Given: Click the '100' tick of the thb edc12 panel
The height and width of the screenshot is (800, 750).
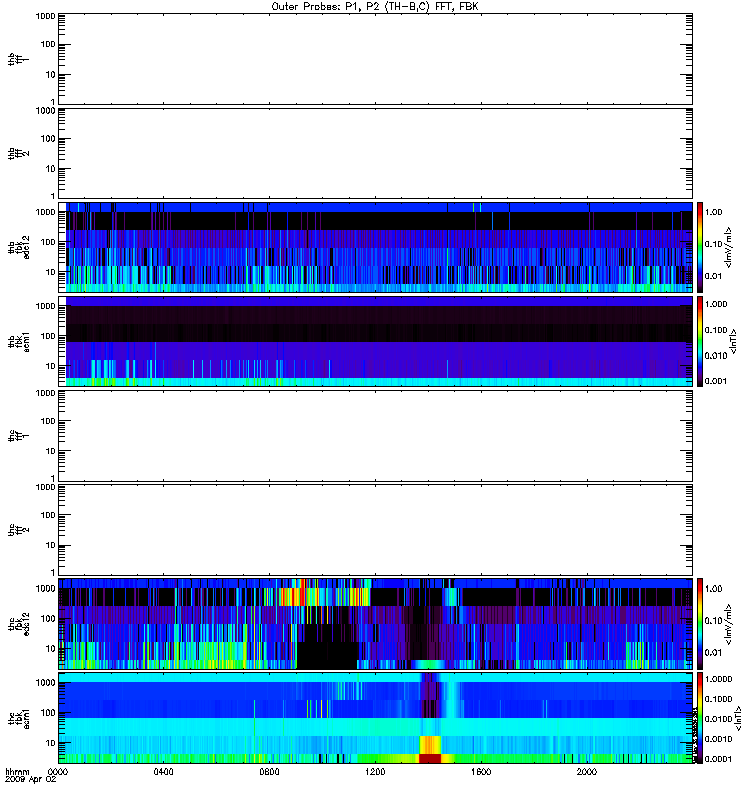Looking at the screenshot, I should [48, 242].
